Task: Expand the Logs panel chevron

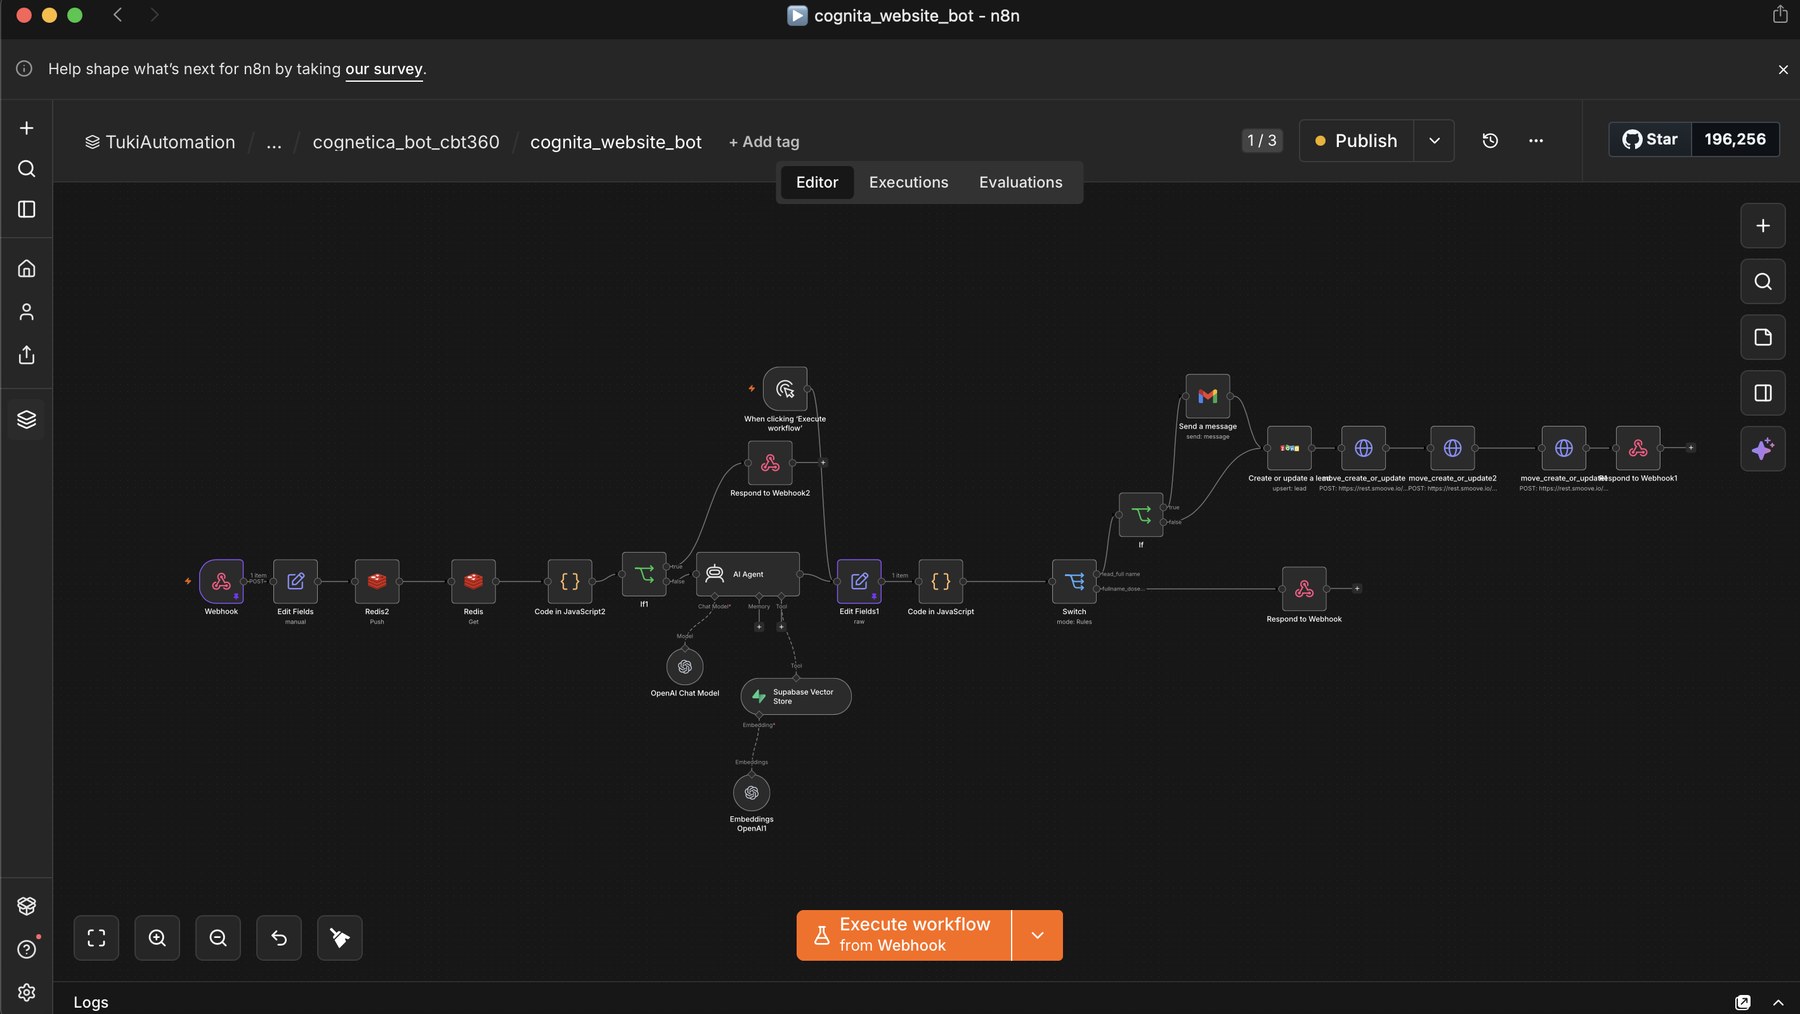Action: (1778, 1002)
